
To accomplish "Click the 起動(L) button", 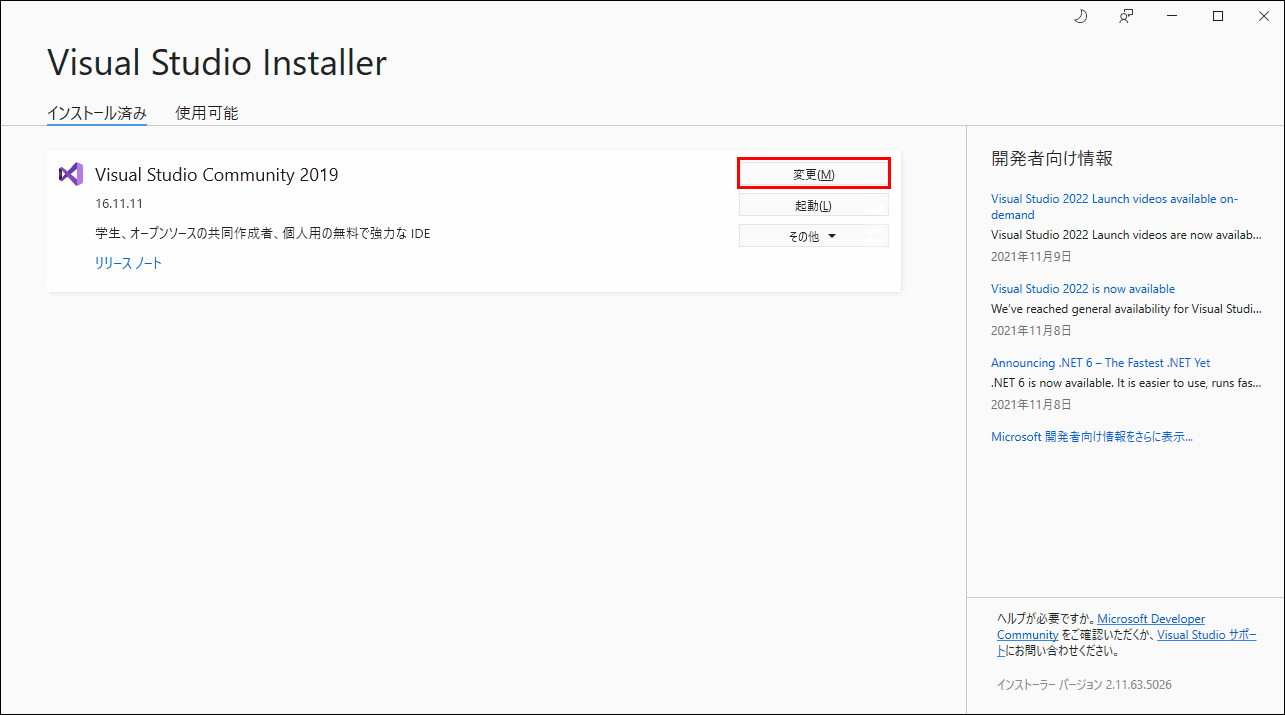I will coord(814,205).
